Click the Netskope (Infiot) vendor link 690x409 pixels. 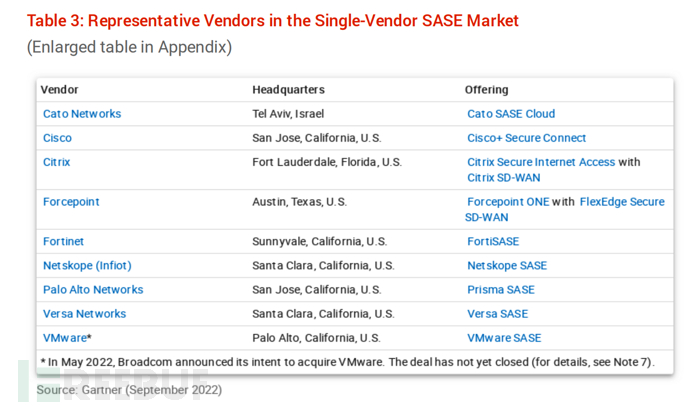pyautogui.click(x=87, y=266)
